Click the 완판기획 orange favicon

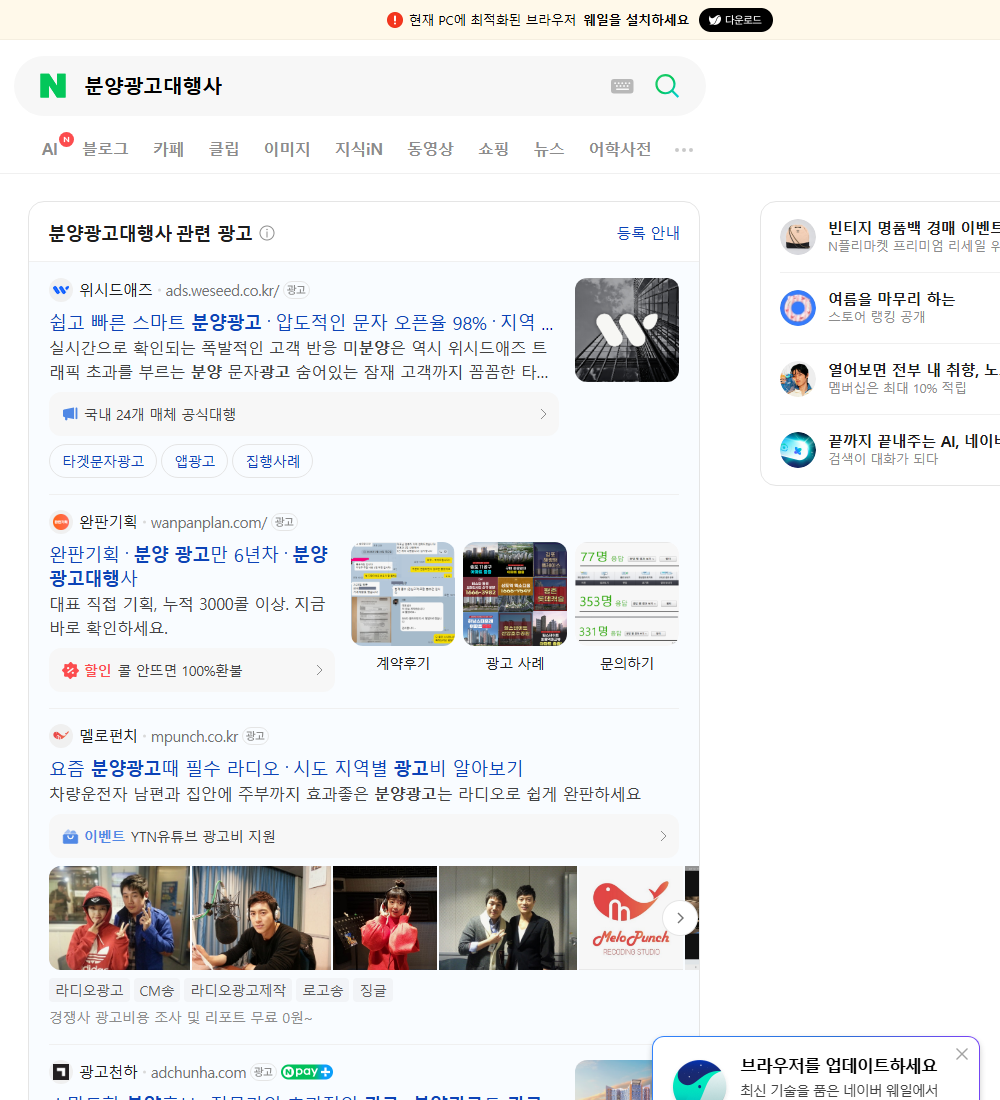[61, 522]
